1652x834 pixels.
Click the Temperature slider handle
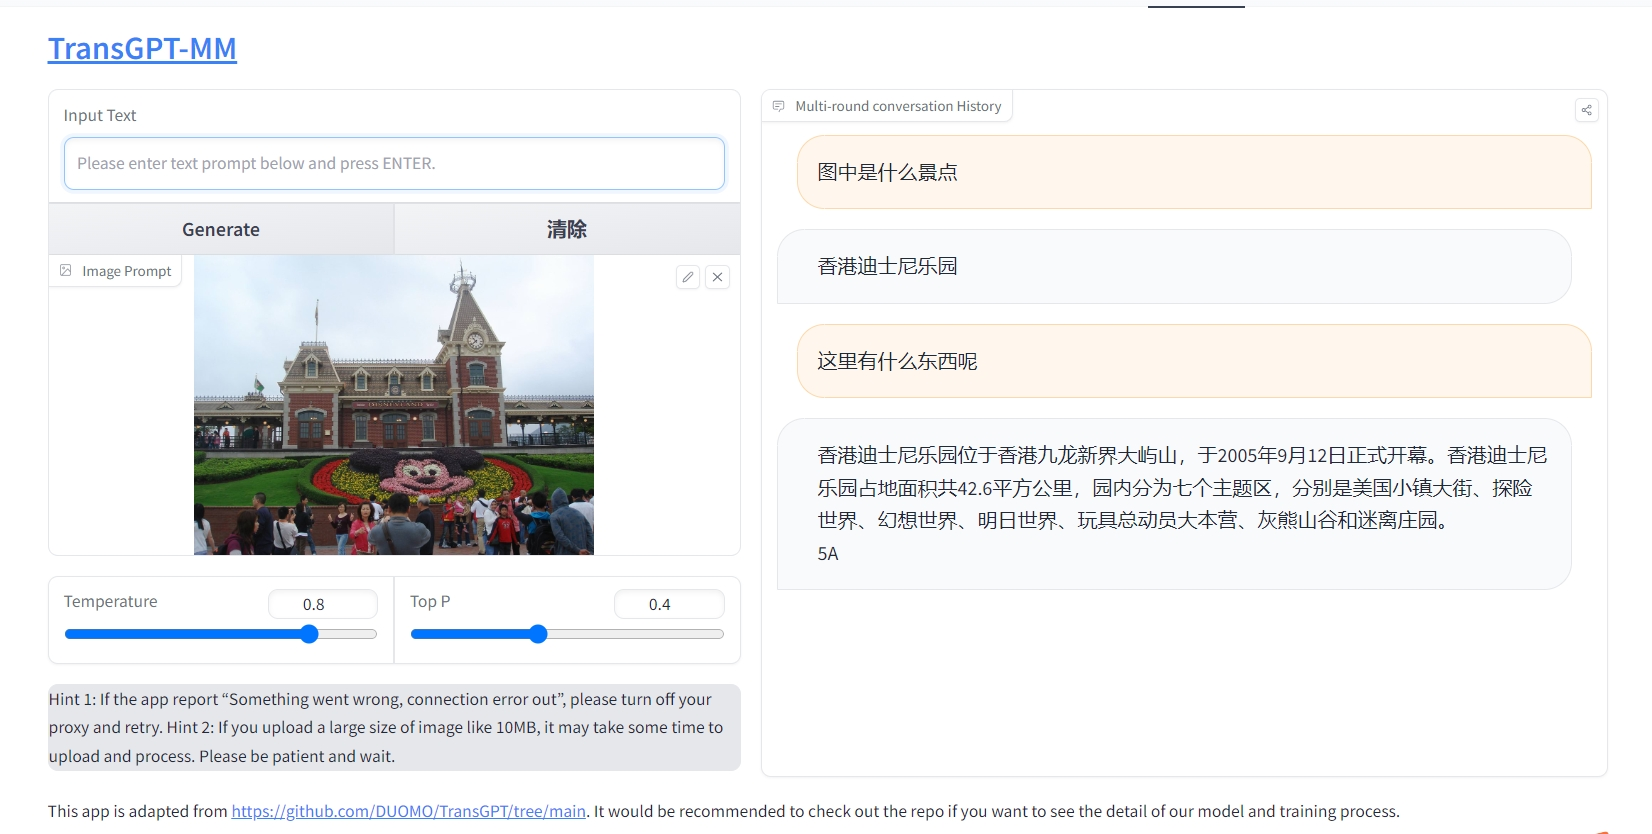point(309,634)
